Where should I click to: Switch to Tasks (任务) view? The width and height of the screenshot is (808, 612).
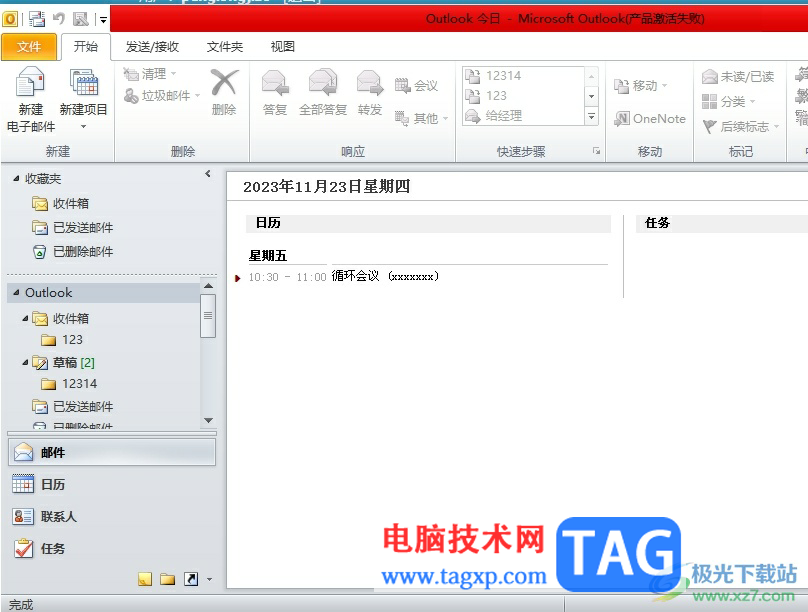tap(112, 549)
